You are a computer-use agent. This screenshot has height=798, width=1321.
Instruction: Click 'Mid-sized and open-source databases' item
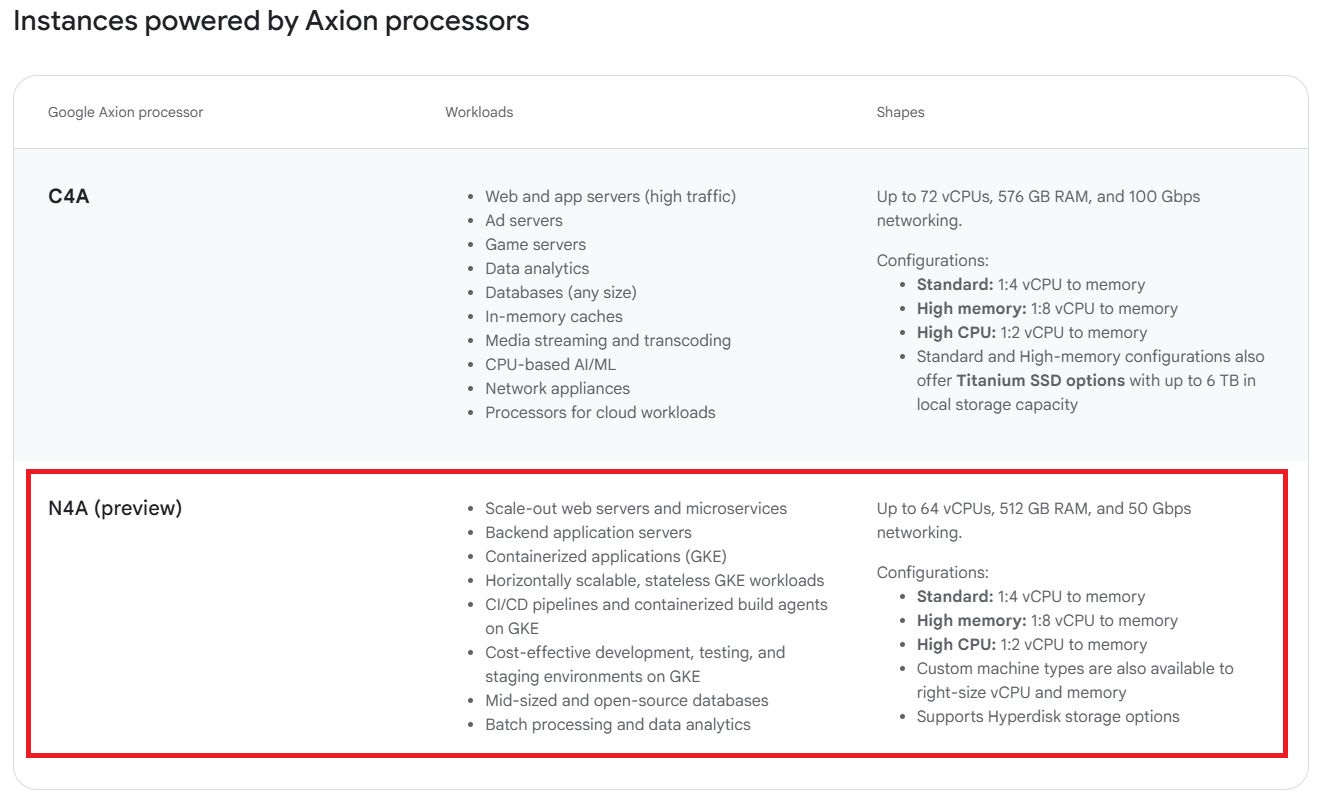[x=626, y=701]
